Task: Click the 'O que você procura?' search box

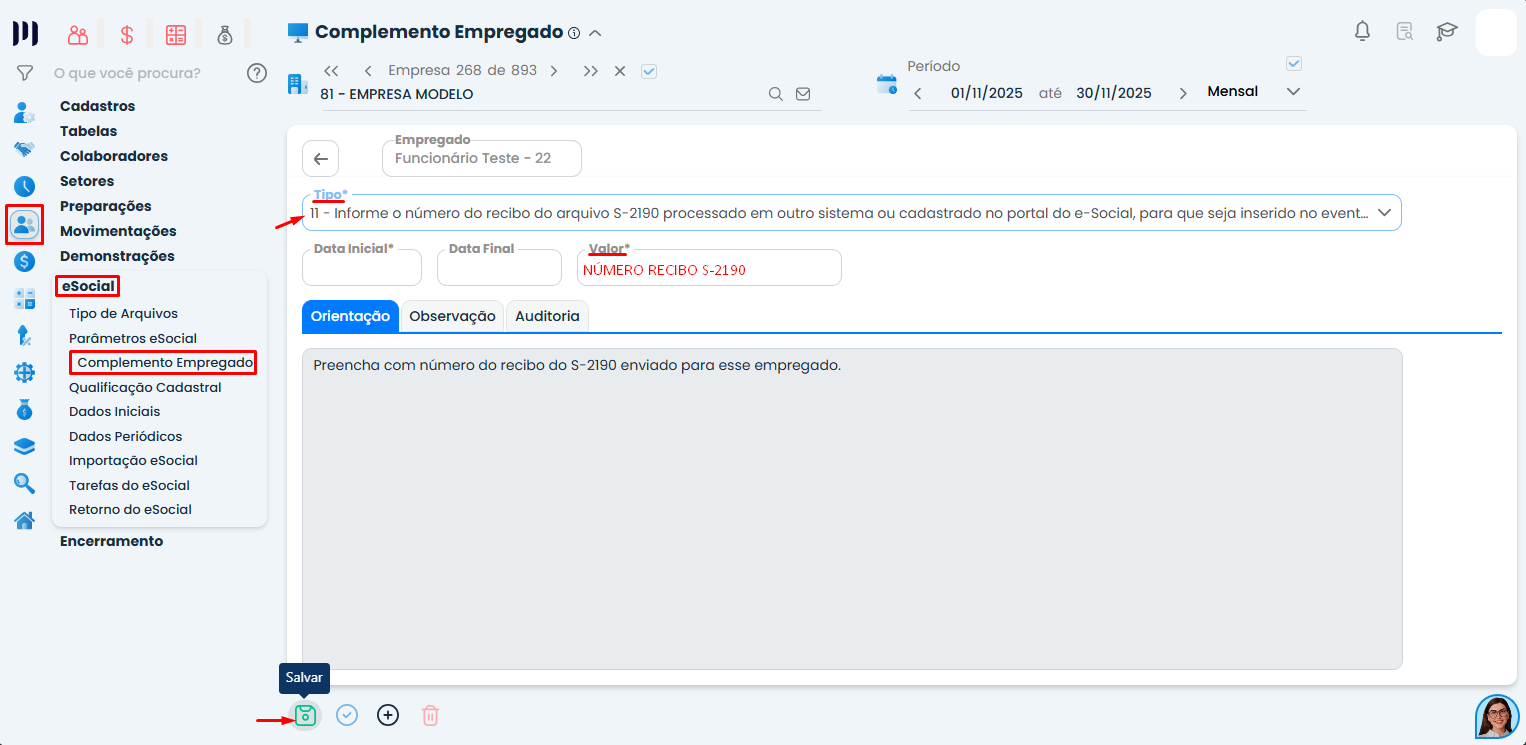Action: point(145,73)
